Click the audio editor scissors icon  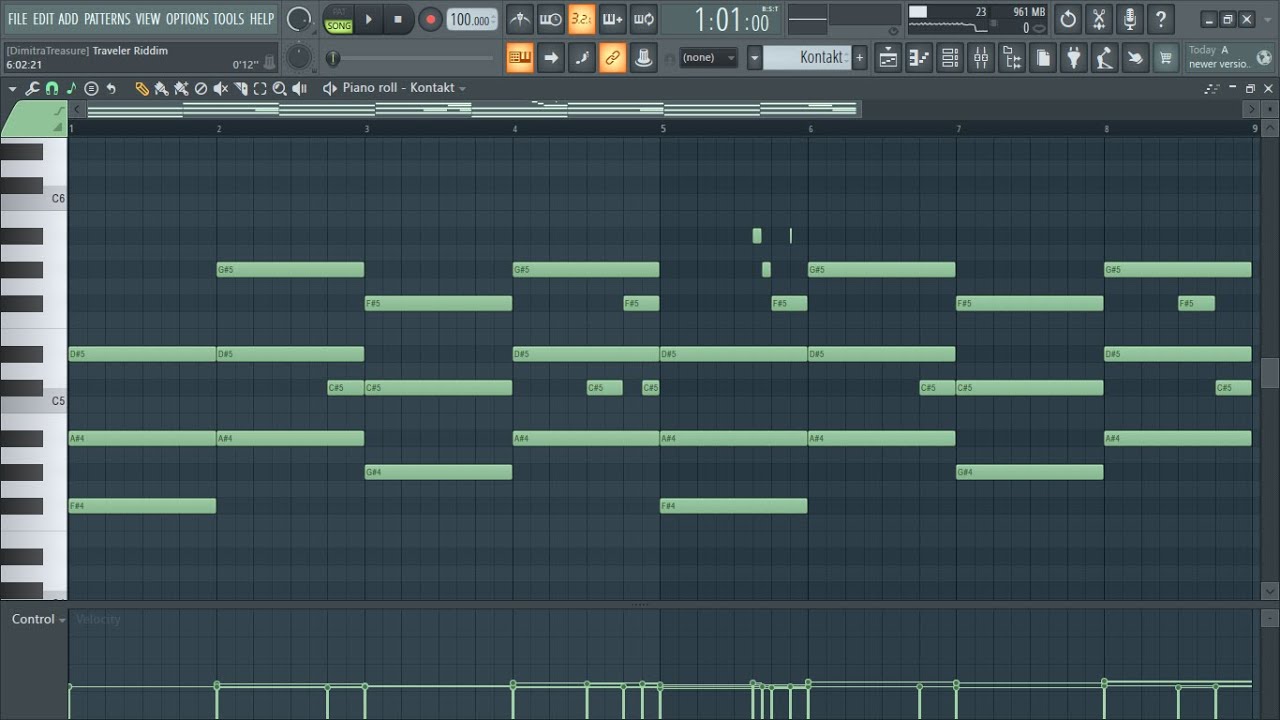click(1099, 19)
